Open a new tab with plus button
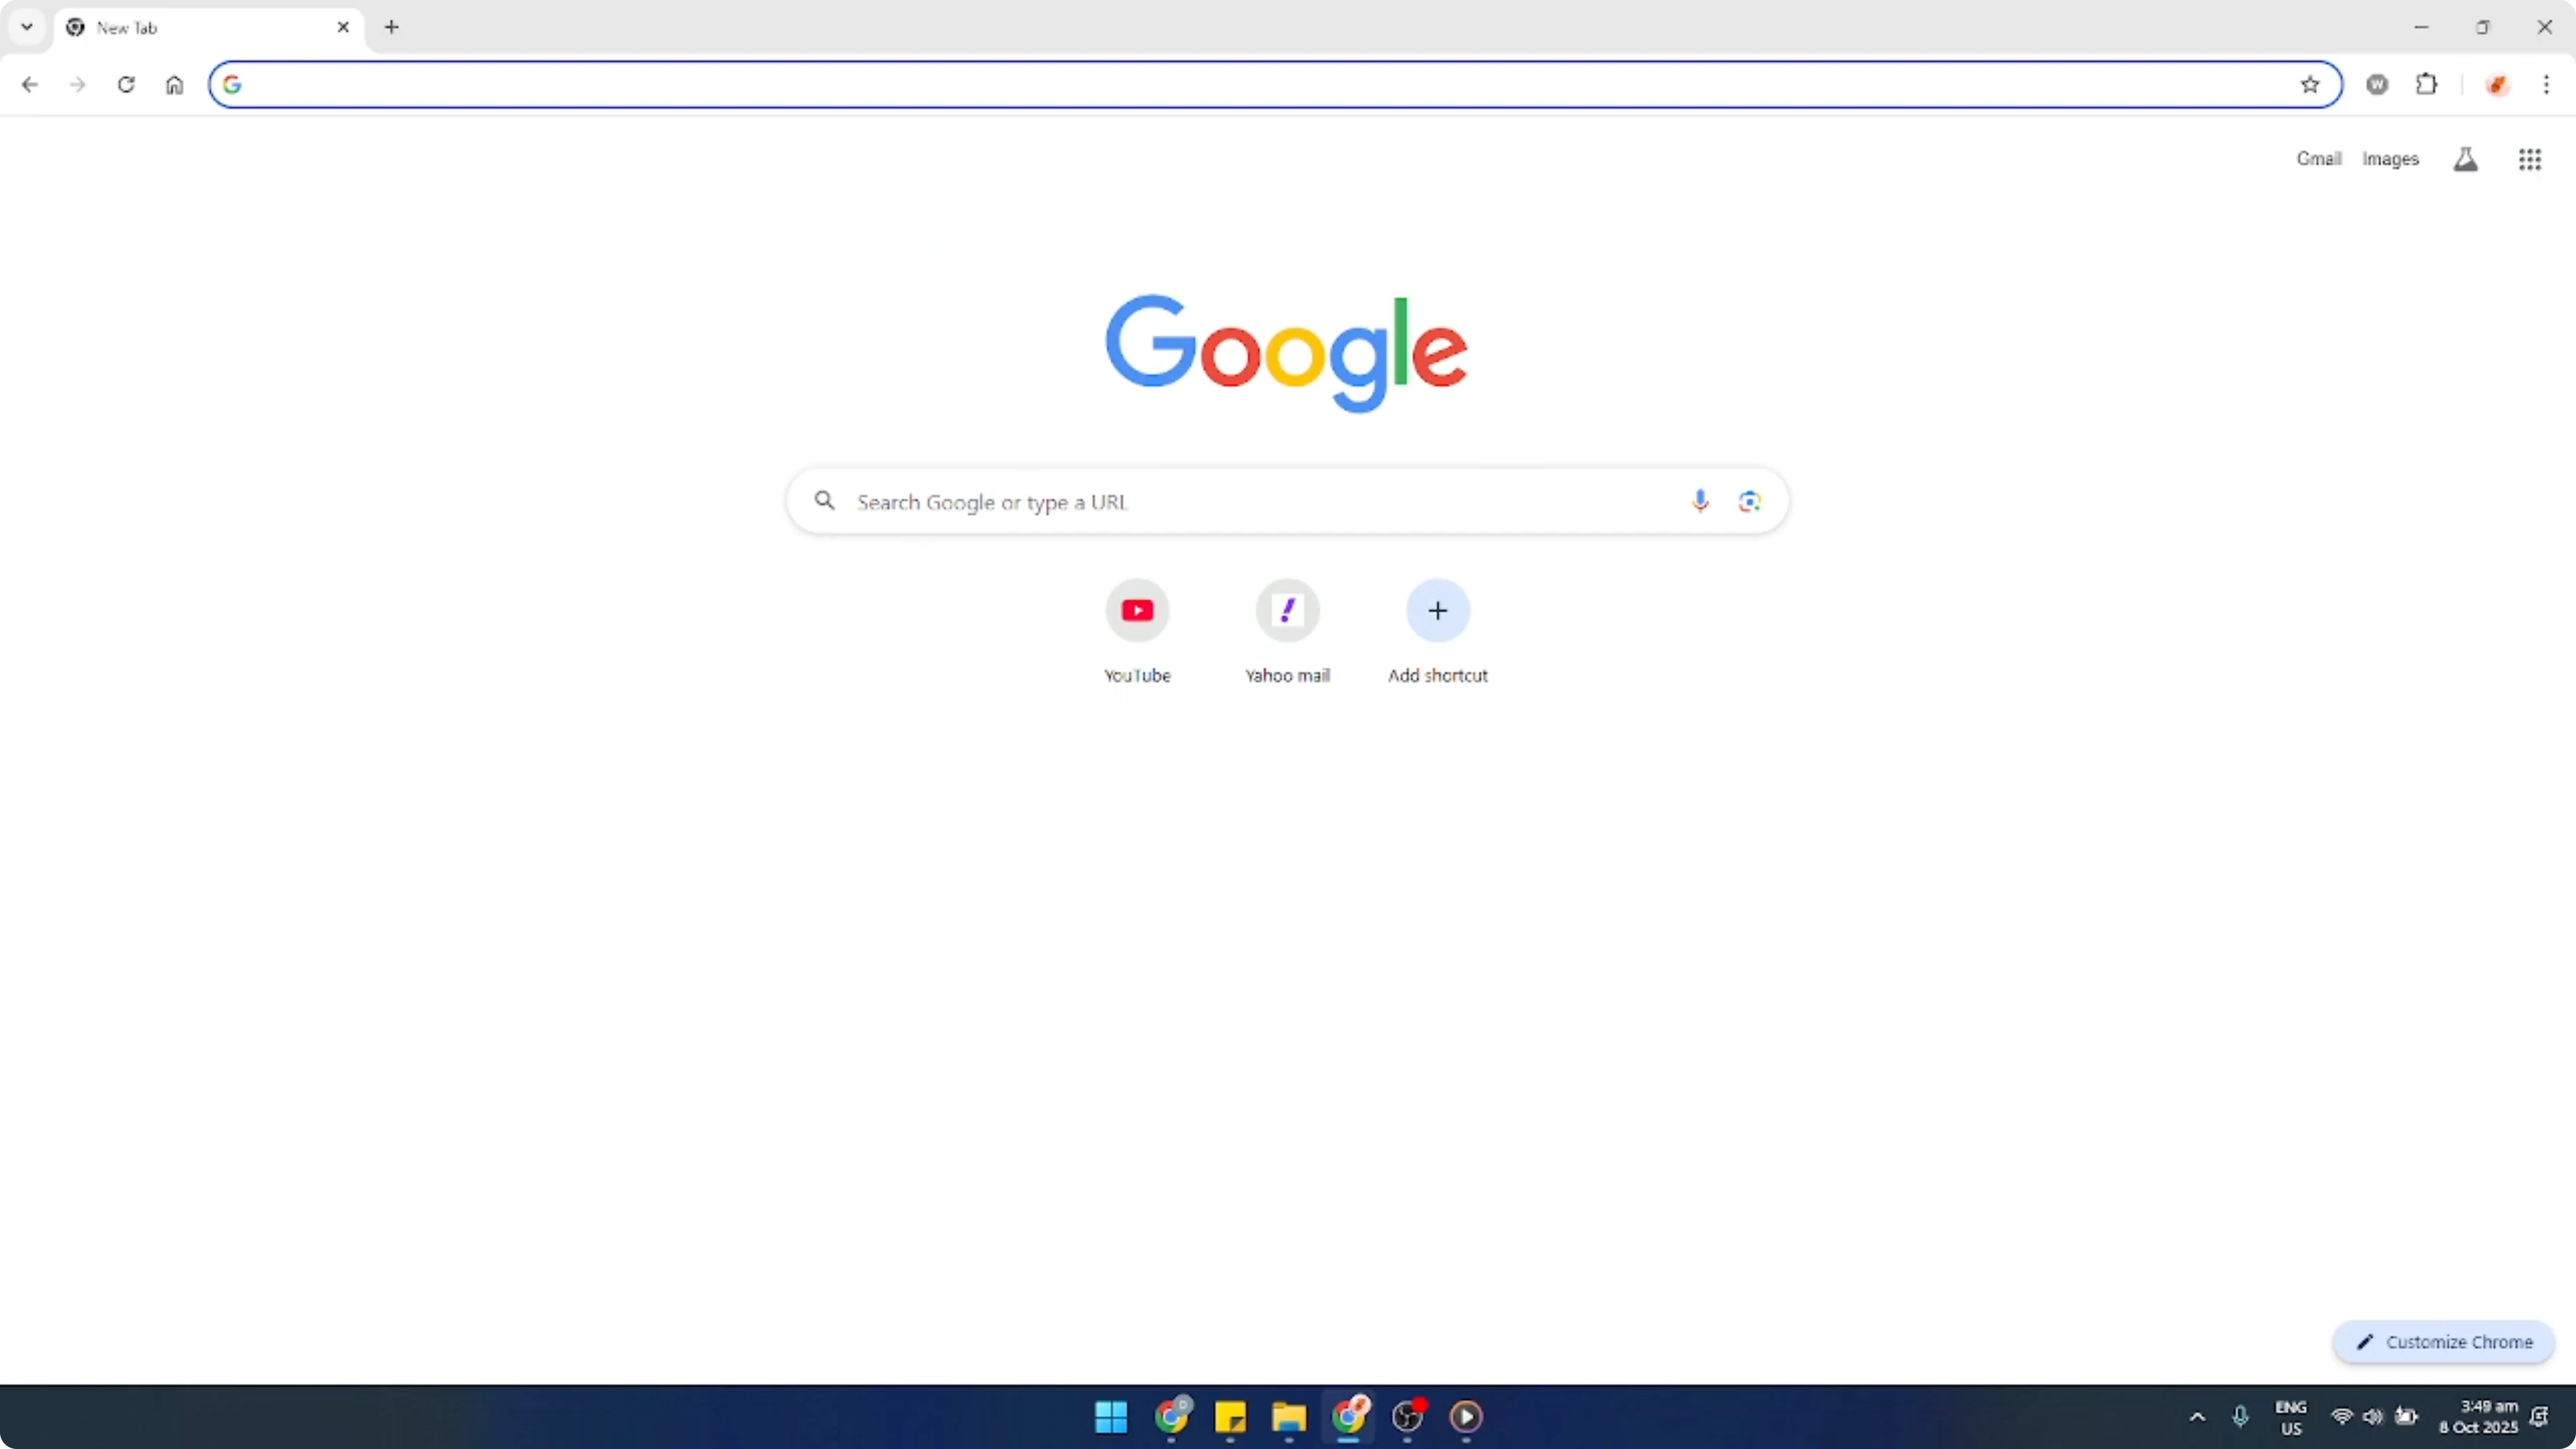The height and width of the screenshot is (1449, 2576). click(392, 27)
